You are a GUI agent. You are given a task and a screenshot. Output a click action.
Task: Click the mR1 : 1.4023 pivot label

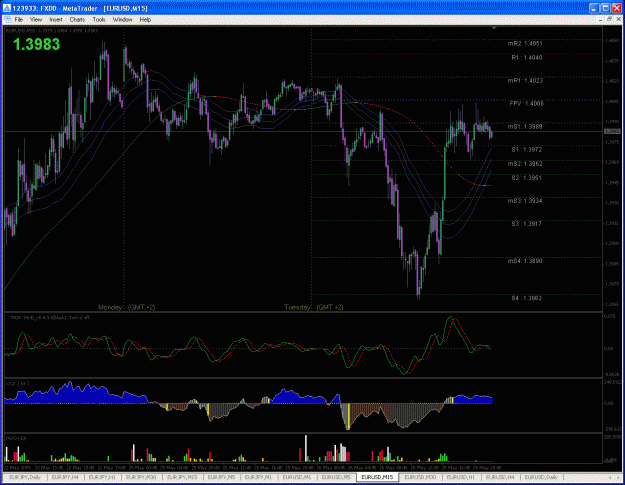coord(525,81)
